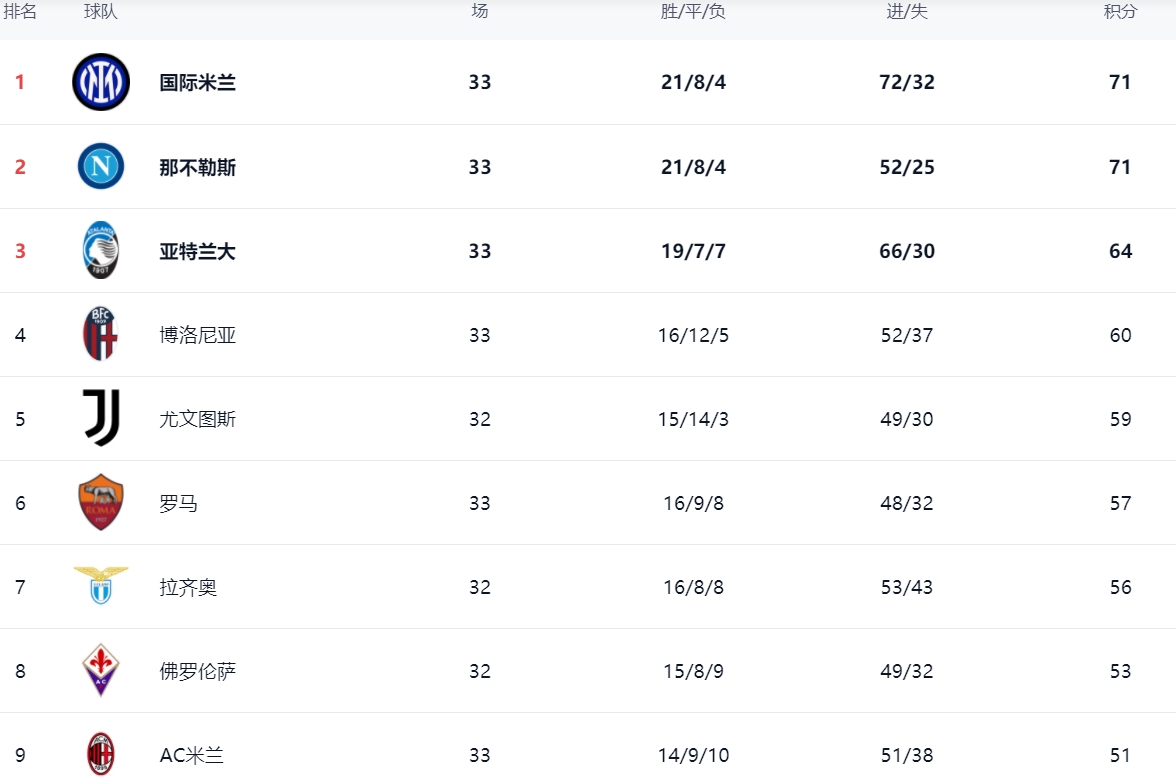Open the 国际米兰 team page
The height and width of the screenshot is (779, 1176).
[198, 83]
